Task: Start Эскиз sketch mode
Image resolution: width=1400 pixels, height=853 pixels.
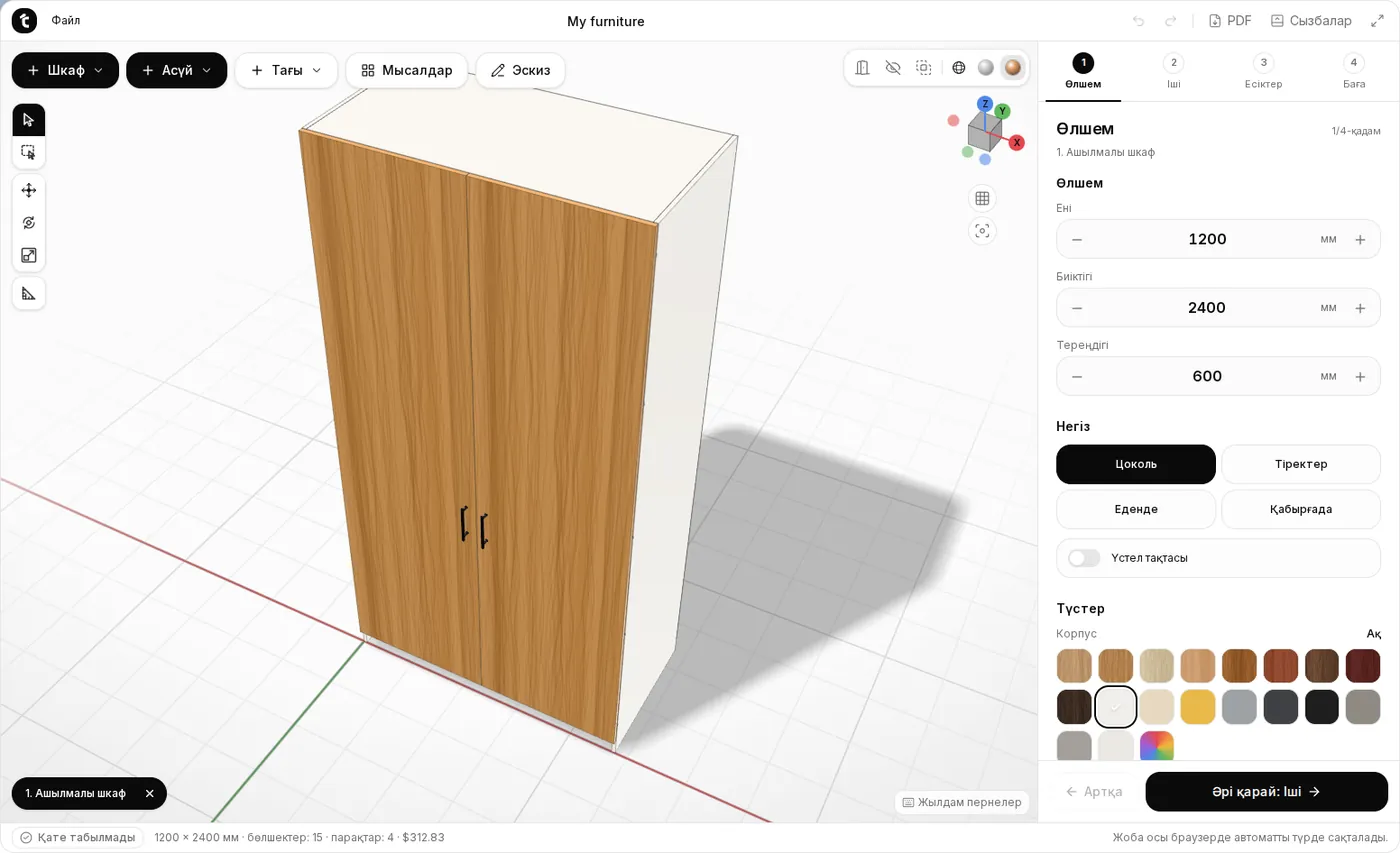Action: click(521, 70)
